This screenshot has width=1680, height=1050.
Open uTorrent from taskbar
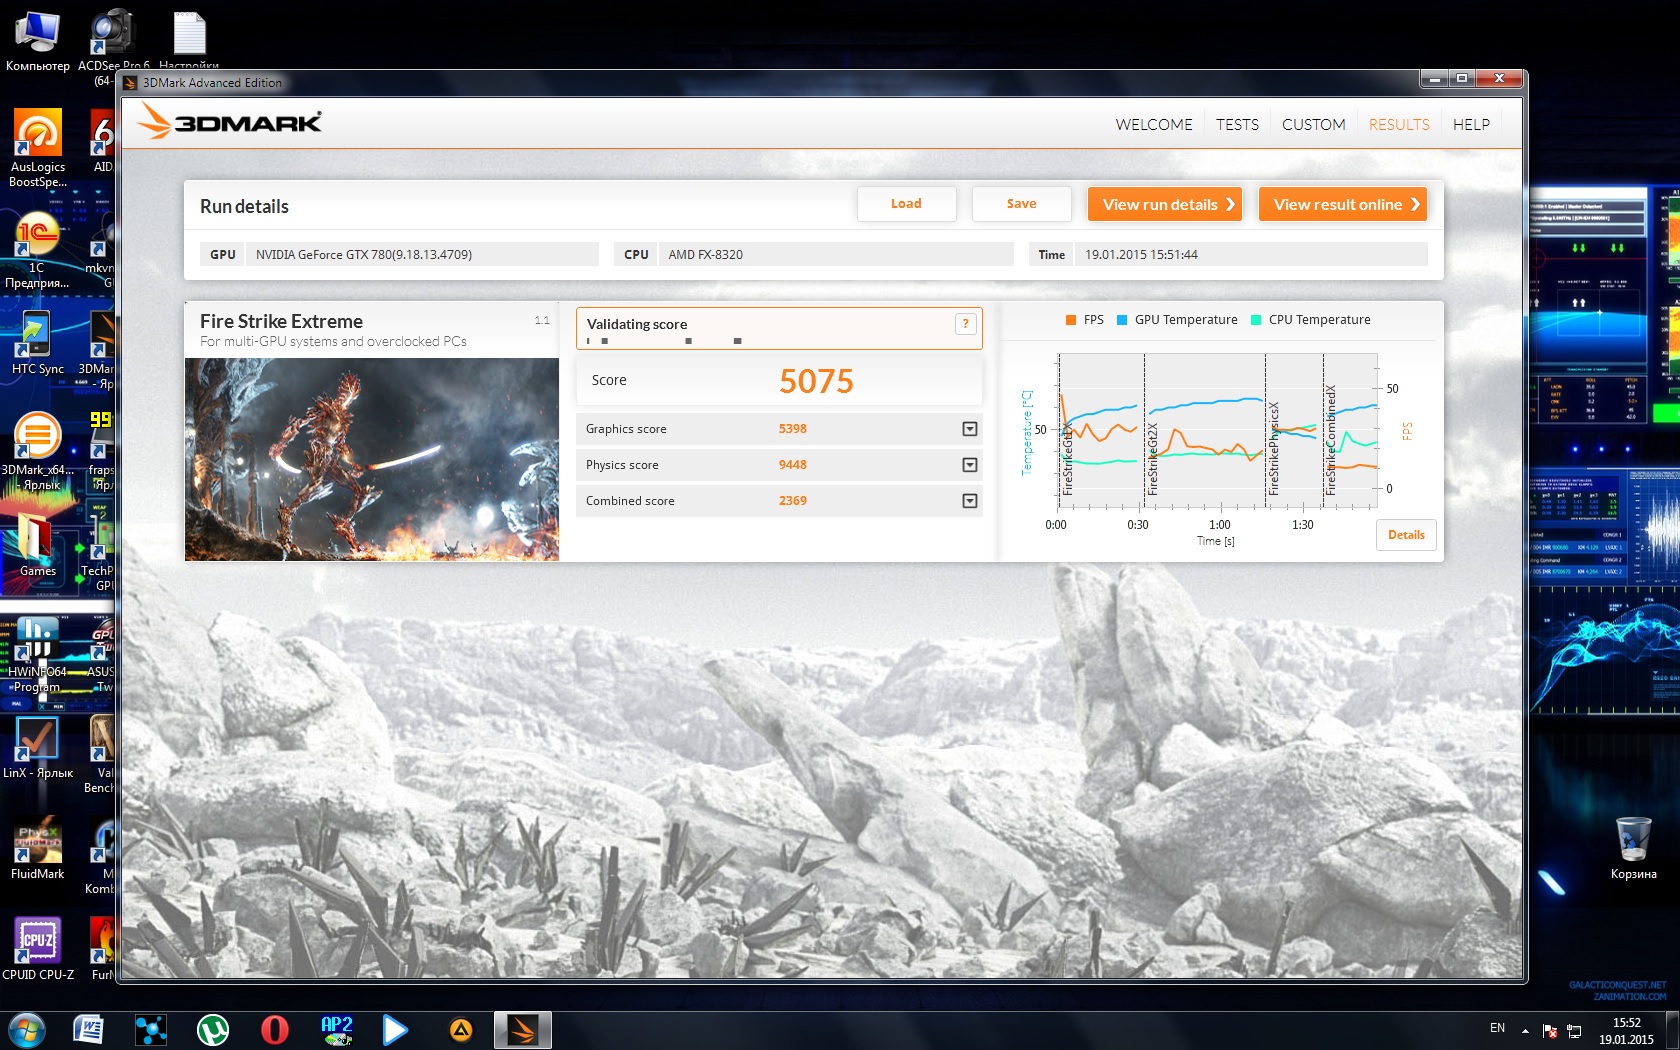click(x=212, y=1029)
